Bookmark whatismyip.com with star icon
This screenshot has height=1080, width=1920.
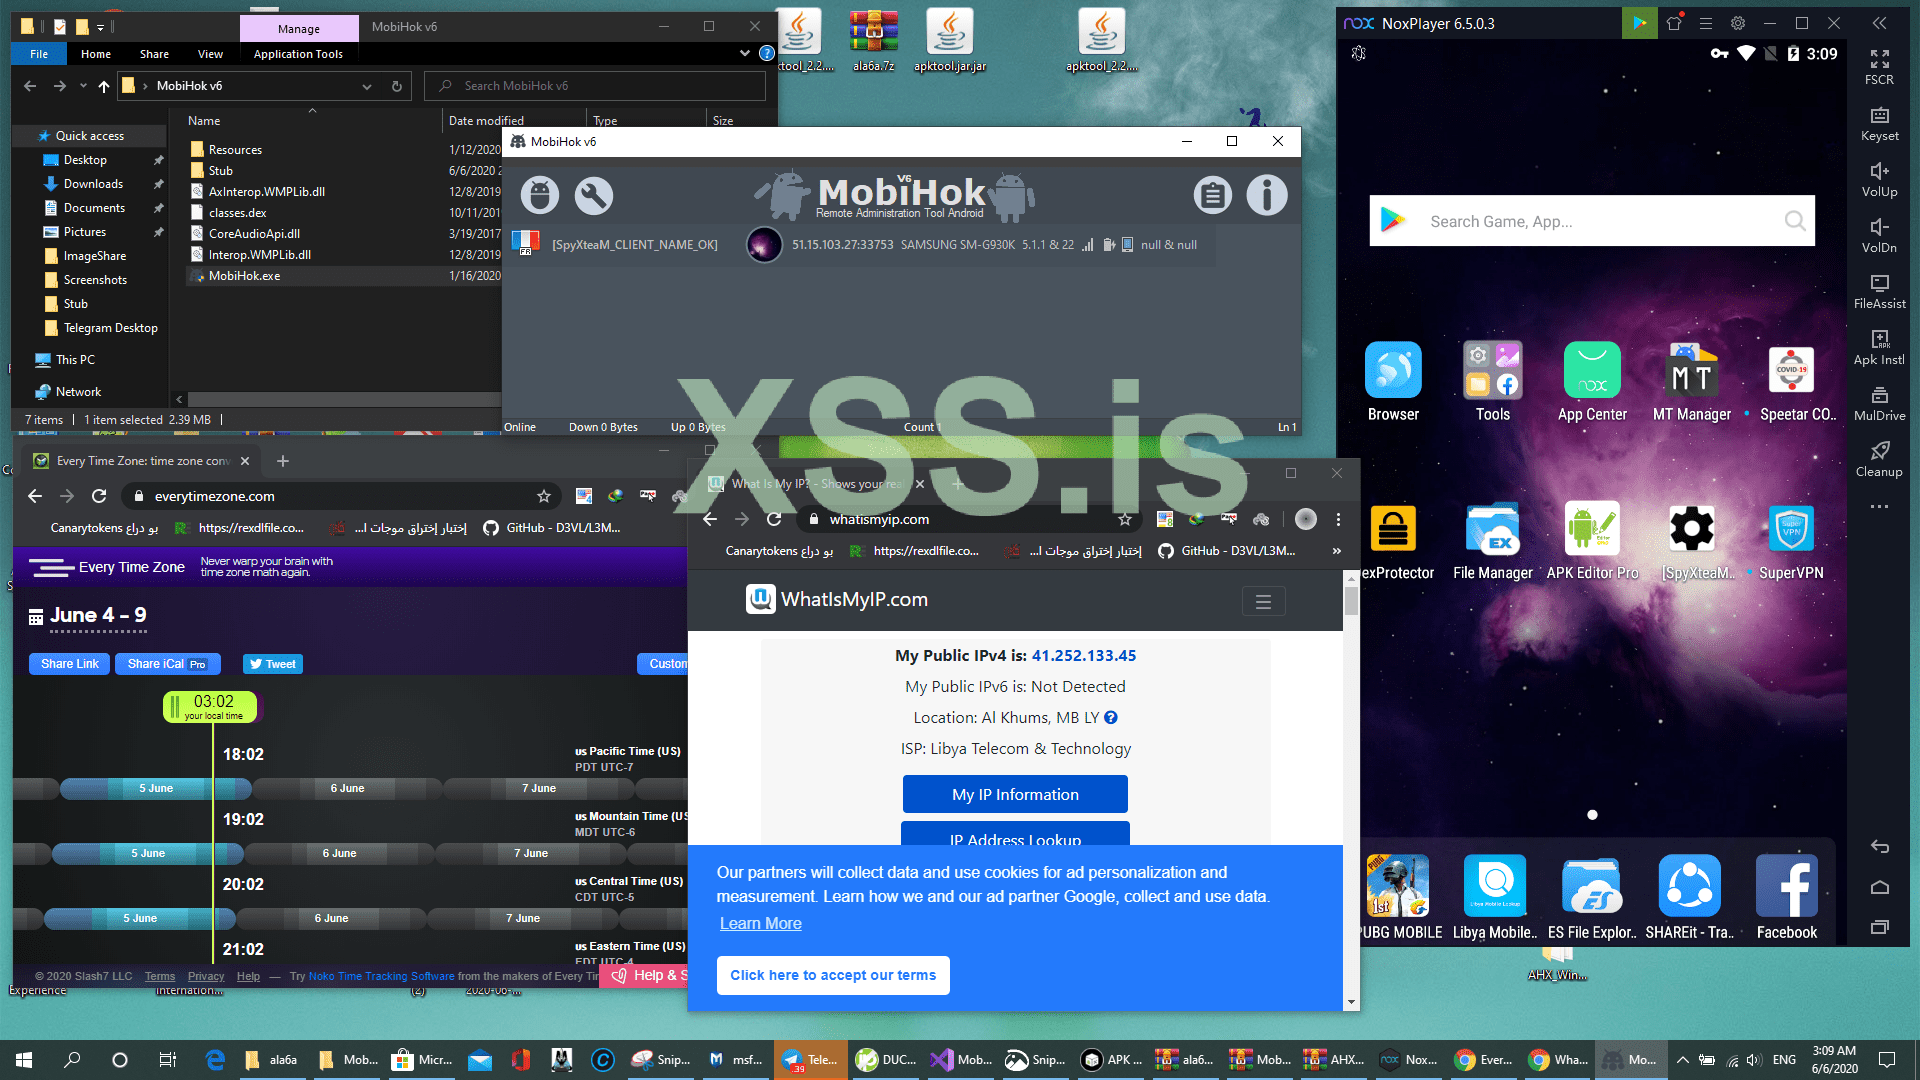click(x=1124, y=519)
